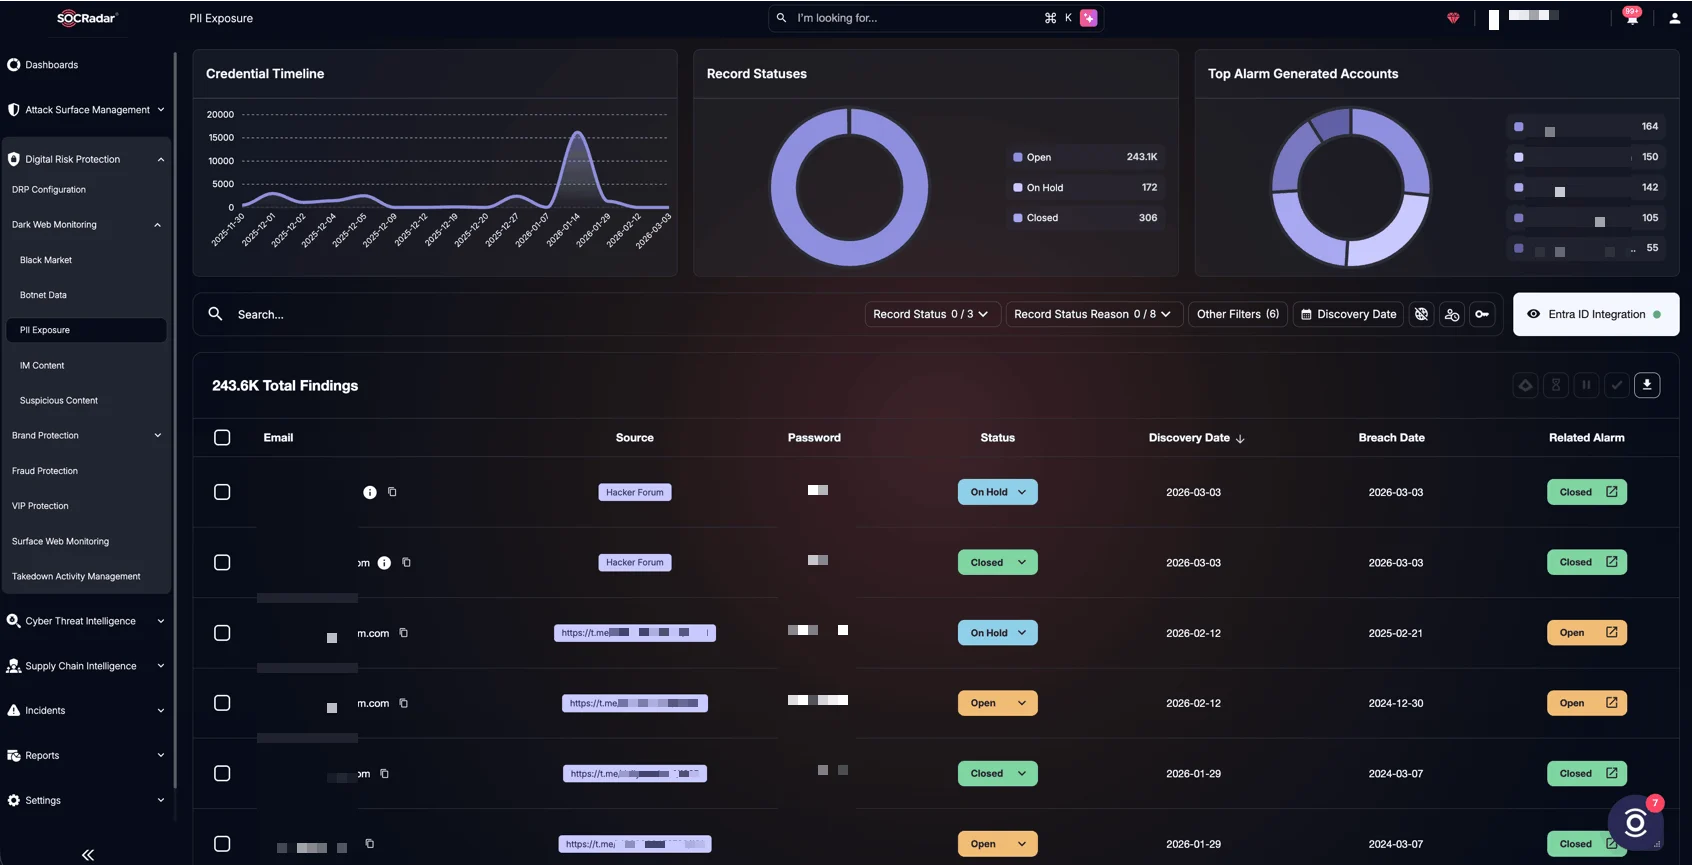
Task: Toggle the Entra ID Integration button
Action: click(1596, 314)
